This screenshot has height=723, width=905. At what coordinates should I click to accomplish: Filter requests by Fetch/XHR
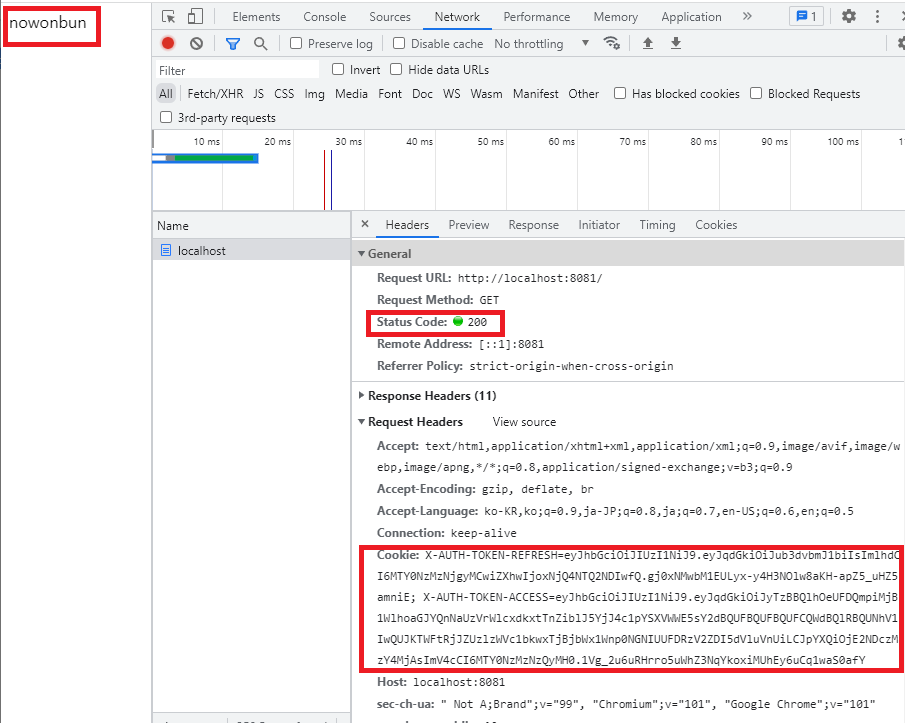point(215,93)
